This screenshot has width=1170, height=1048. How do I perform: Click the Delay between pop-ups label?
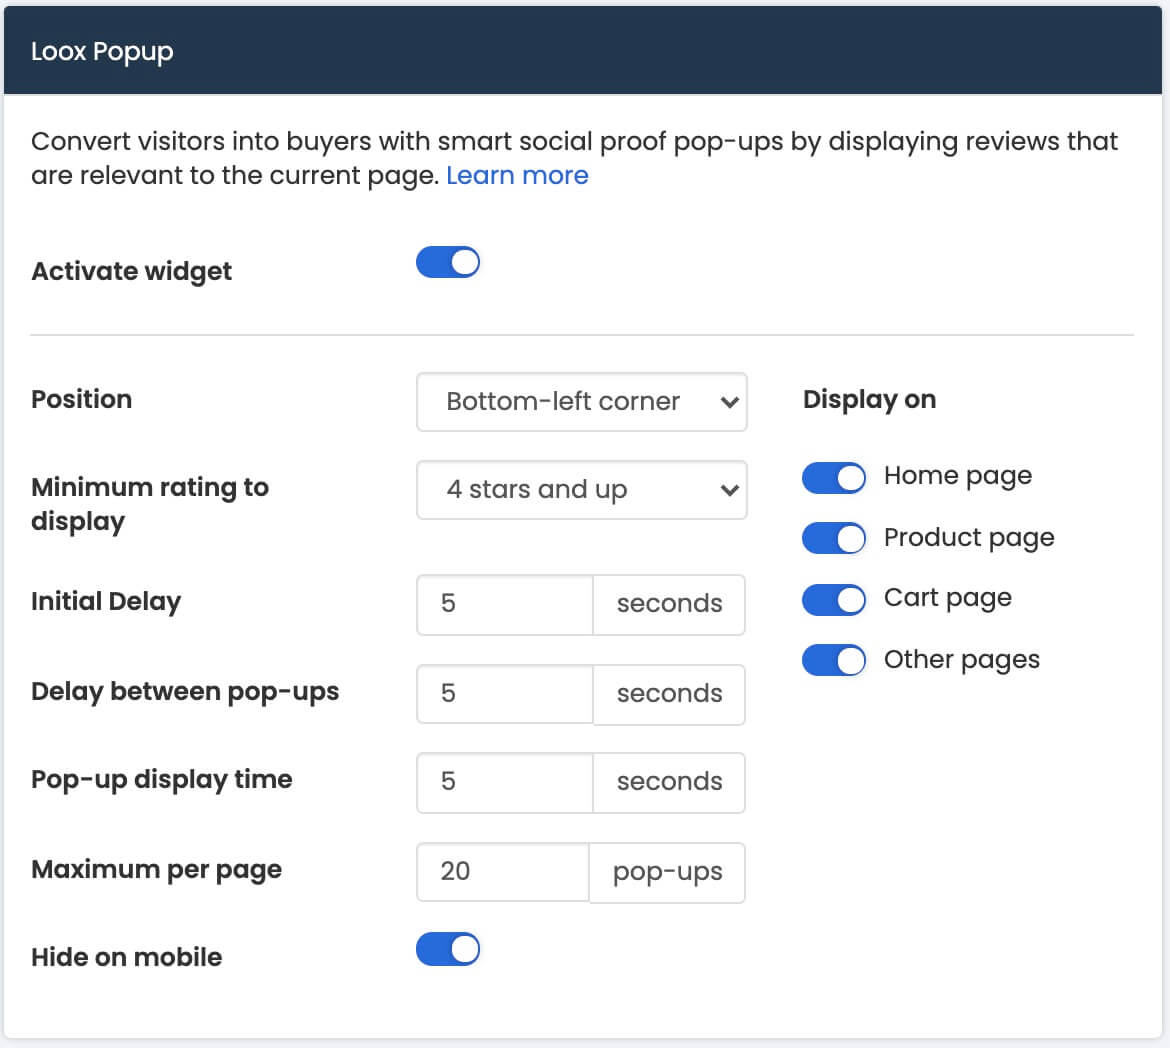pos(185,692)
